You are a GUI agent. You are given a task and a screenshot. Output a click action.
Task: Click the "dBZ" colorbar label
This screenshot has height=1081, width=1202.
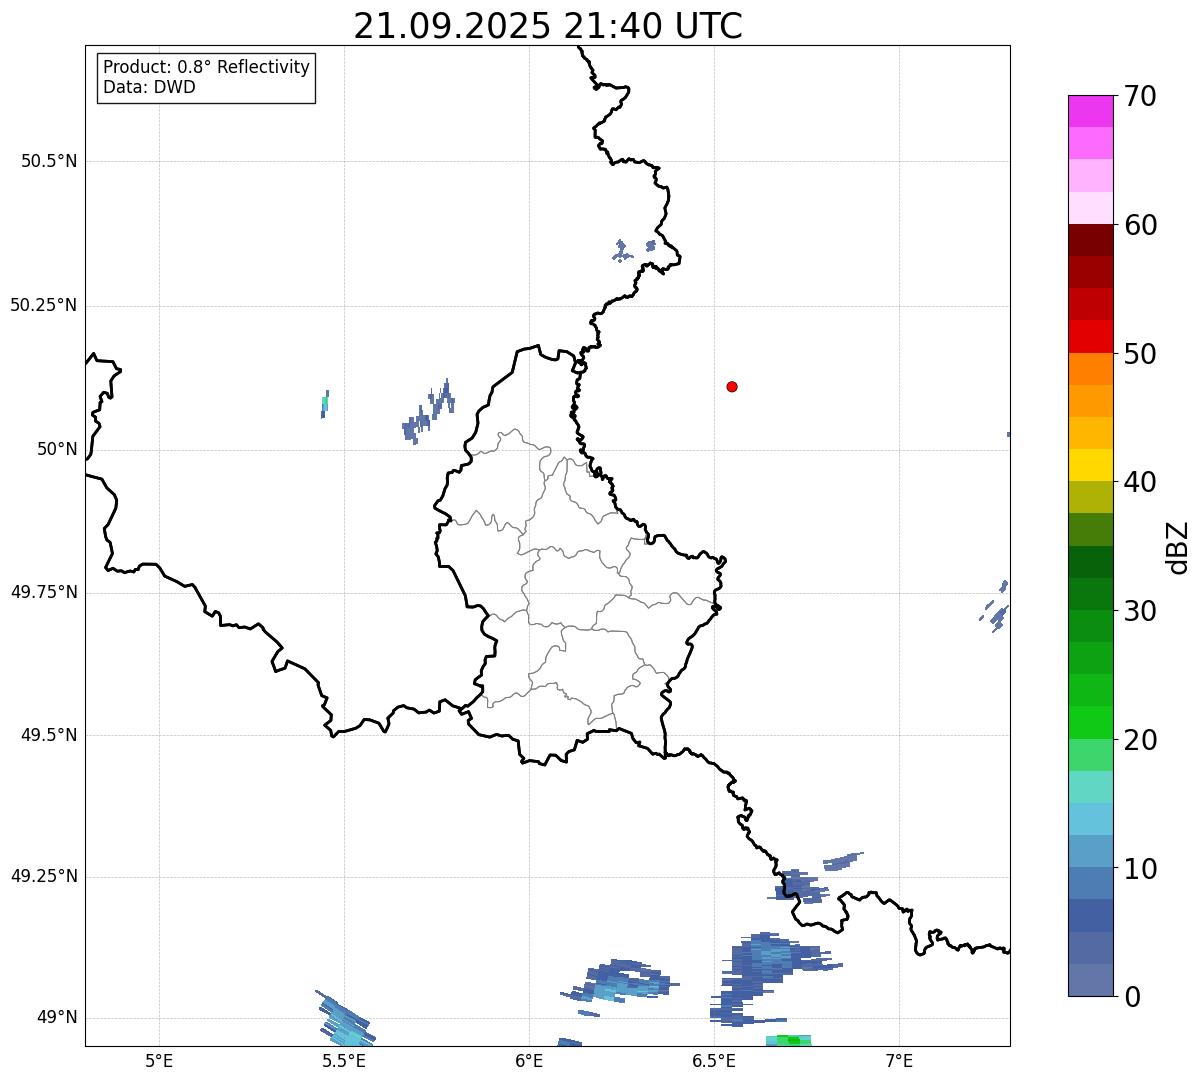[x=1178, y=546]
